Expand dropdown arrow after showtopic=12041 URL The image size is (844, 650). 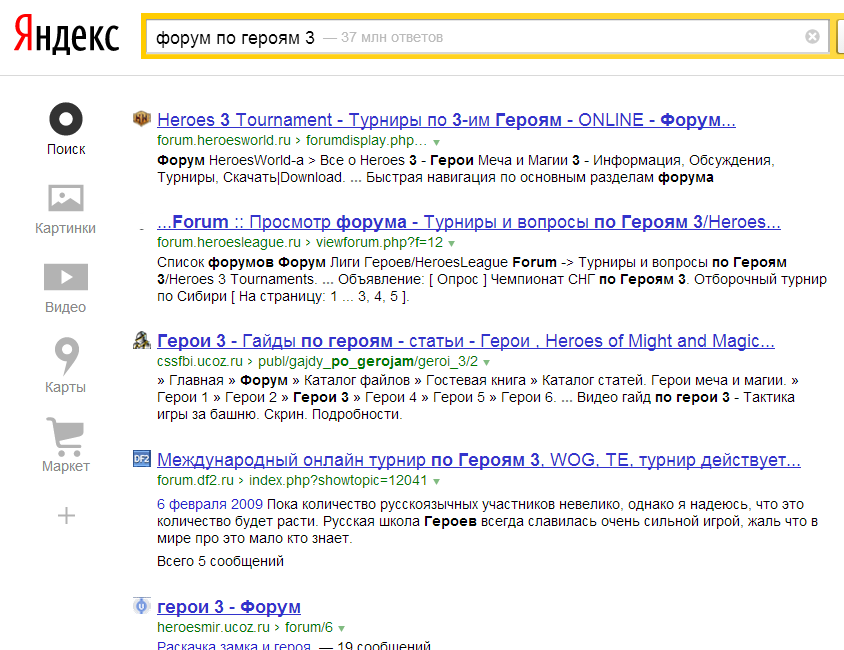(x=437, y=482)
